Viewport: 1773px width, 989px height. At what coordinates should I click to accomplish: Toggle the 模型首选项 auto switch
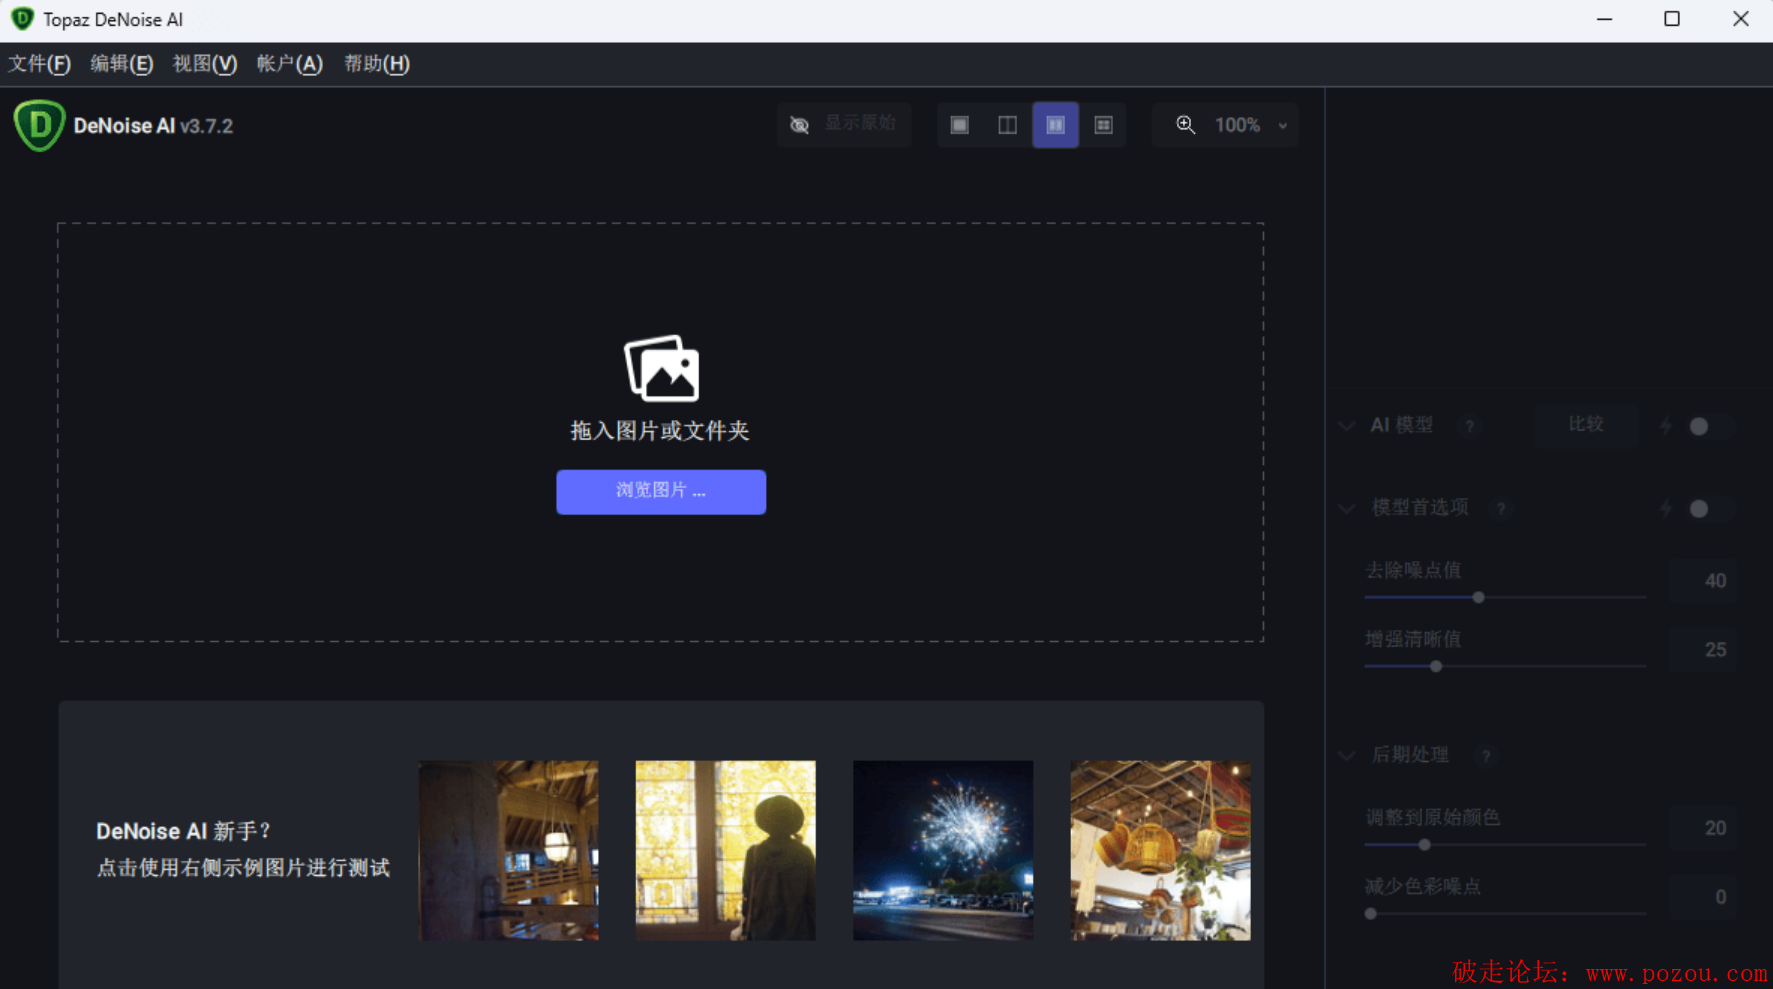[1699, 509]
